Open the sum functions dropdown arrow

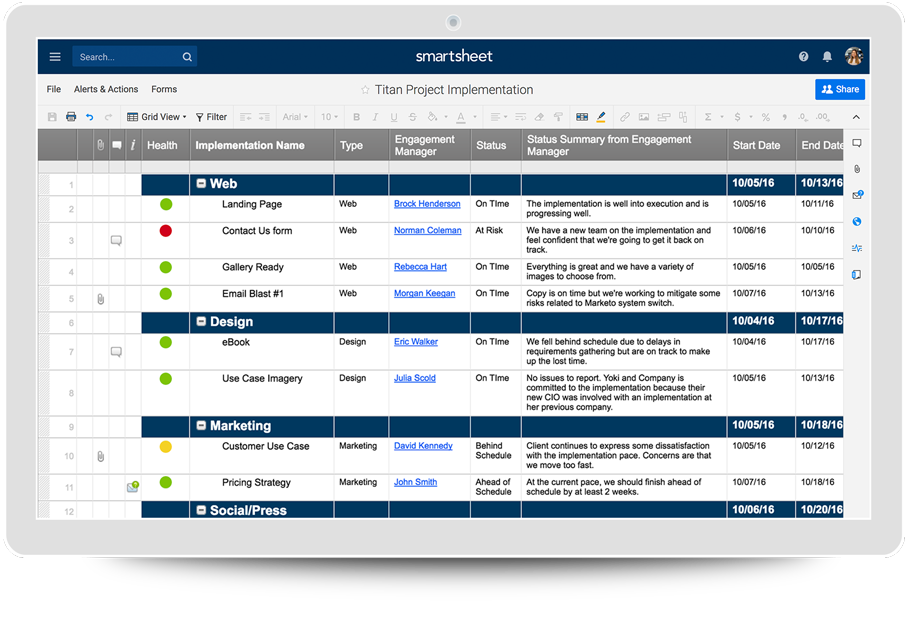pos(722,117)
